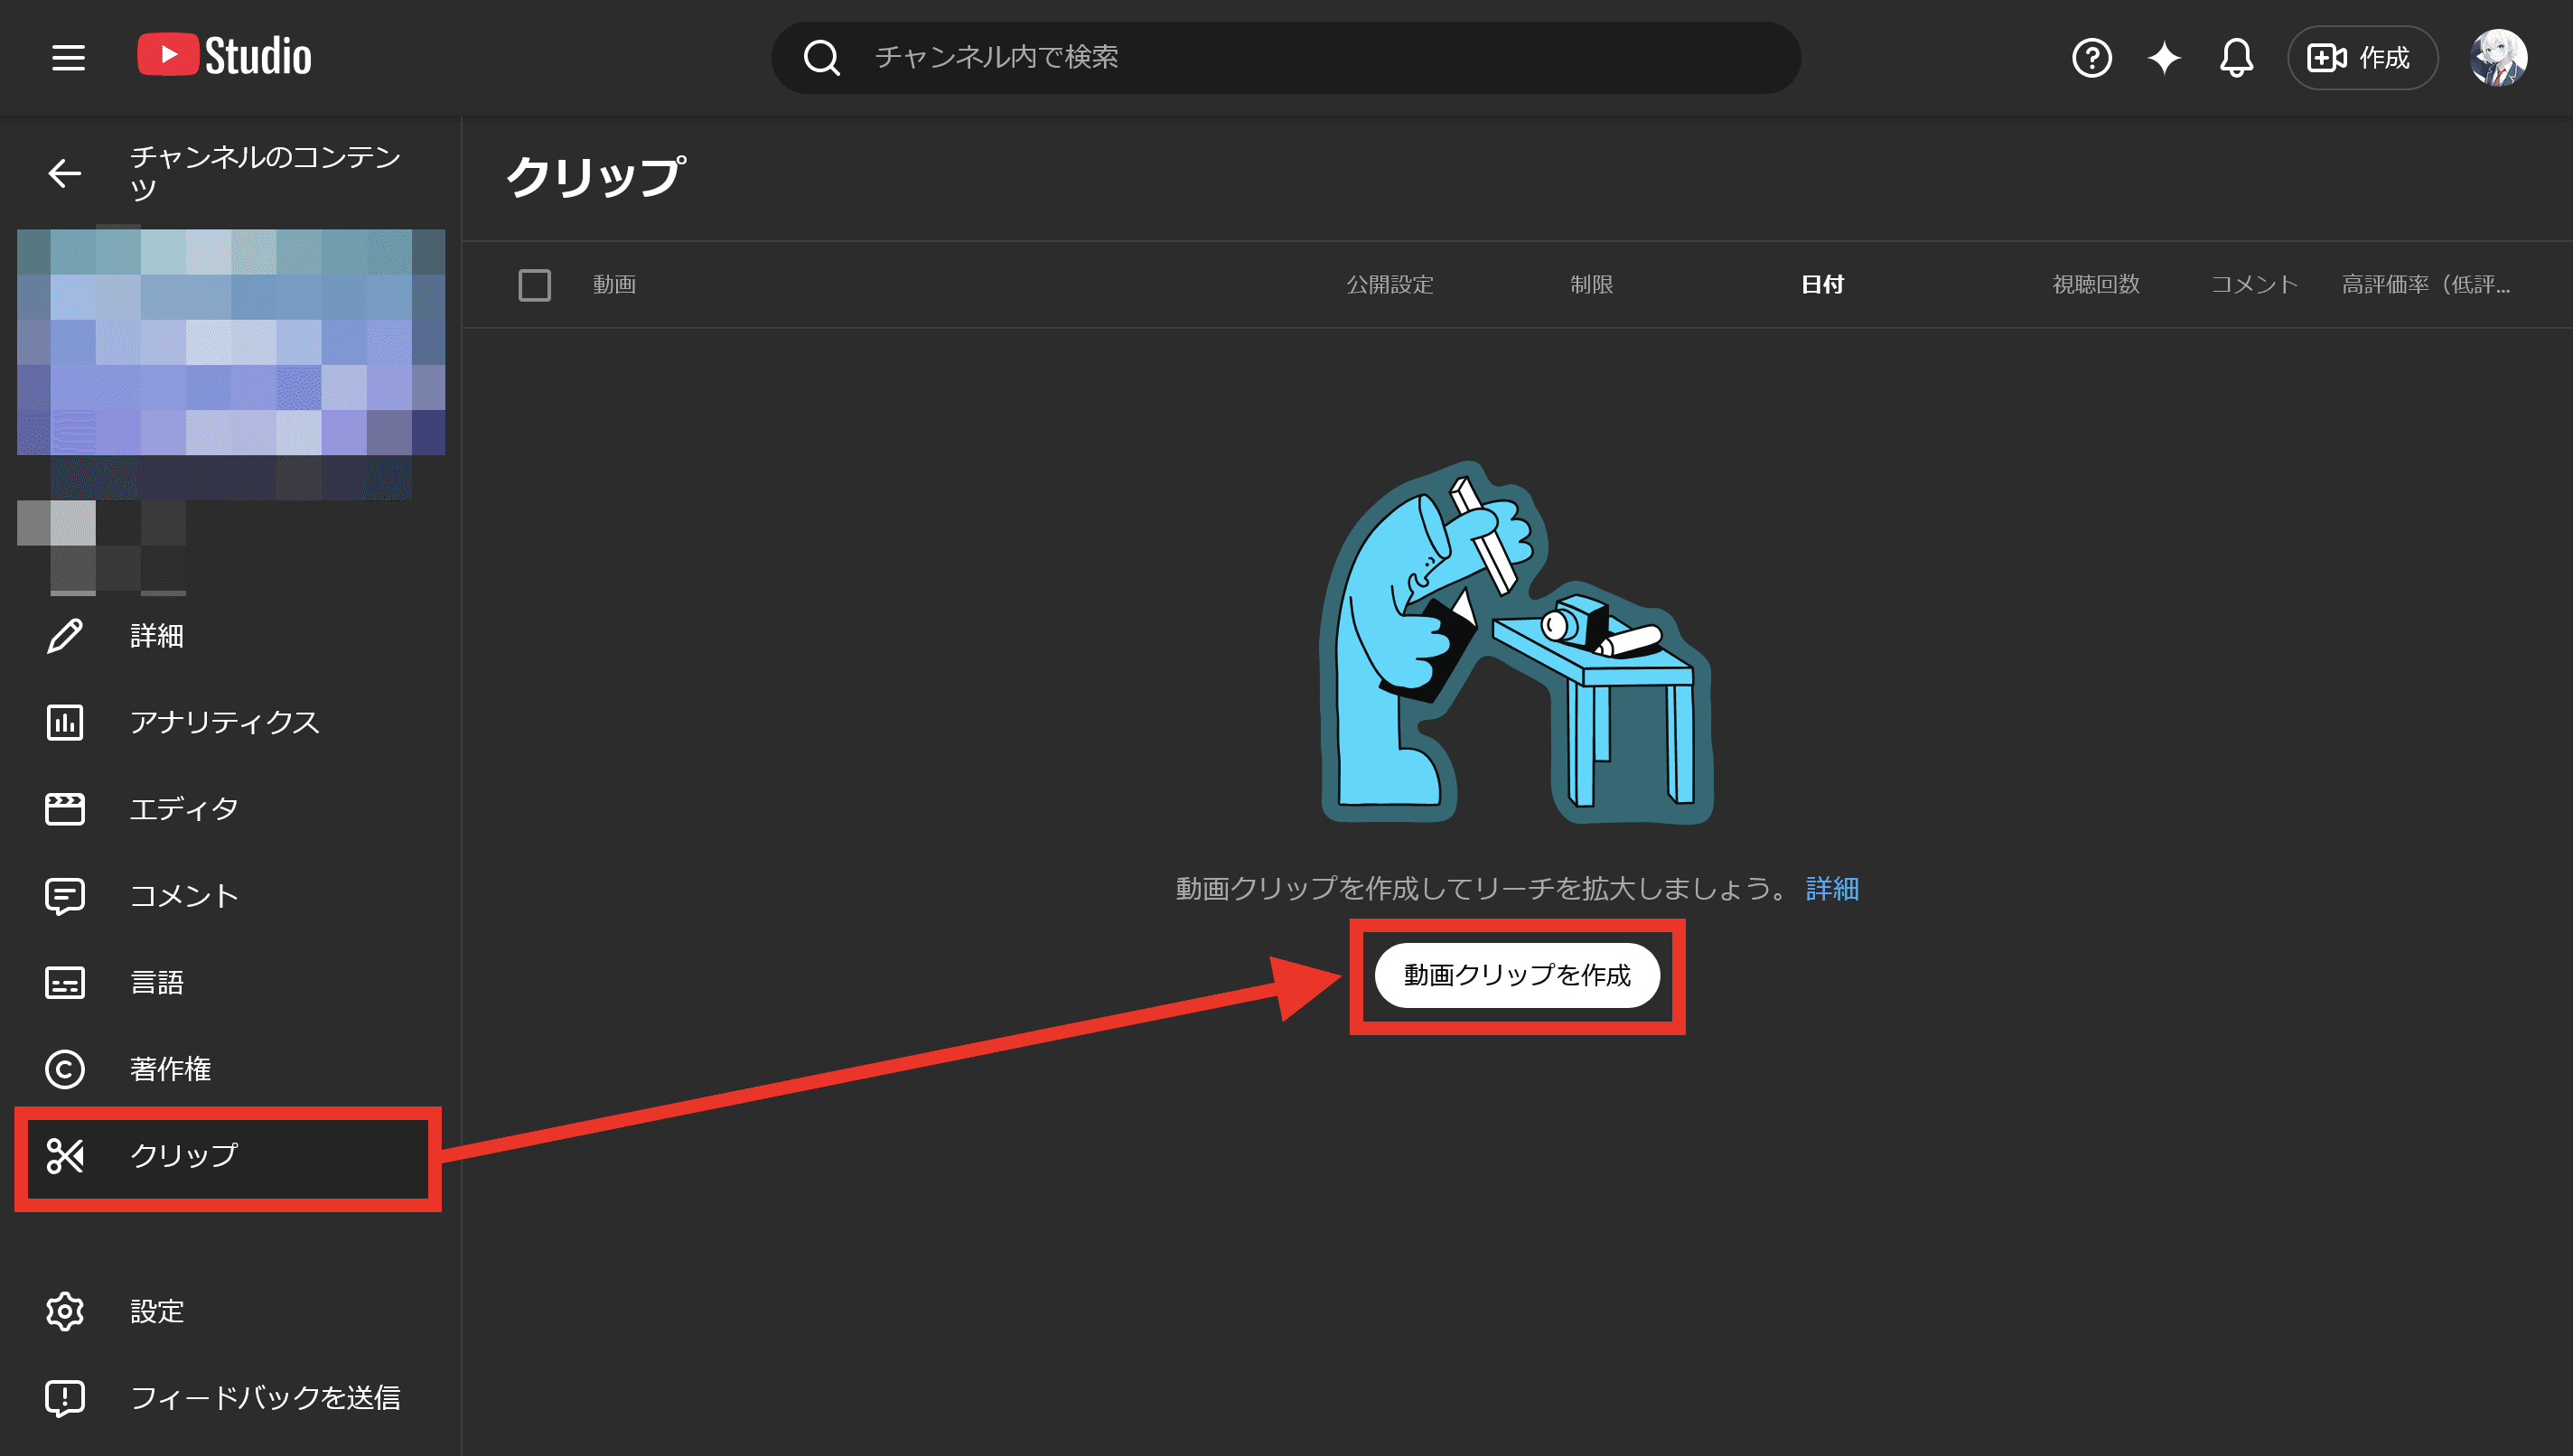This screenshot has height=1456, width=2573.
Task: Open the hamburger navigation menu
Action: coord(68,57)
